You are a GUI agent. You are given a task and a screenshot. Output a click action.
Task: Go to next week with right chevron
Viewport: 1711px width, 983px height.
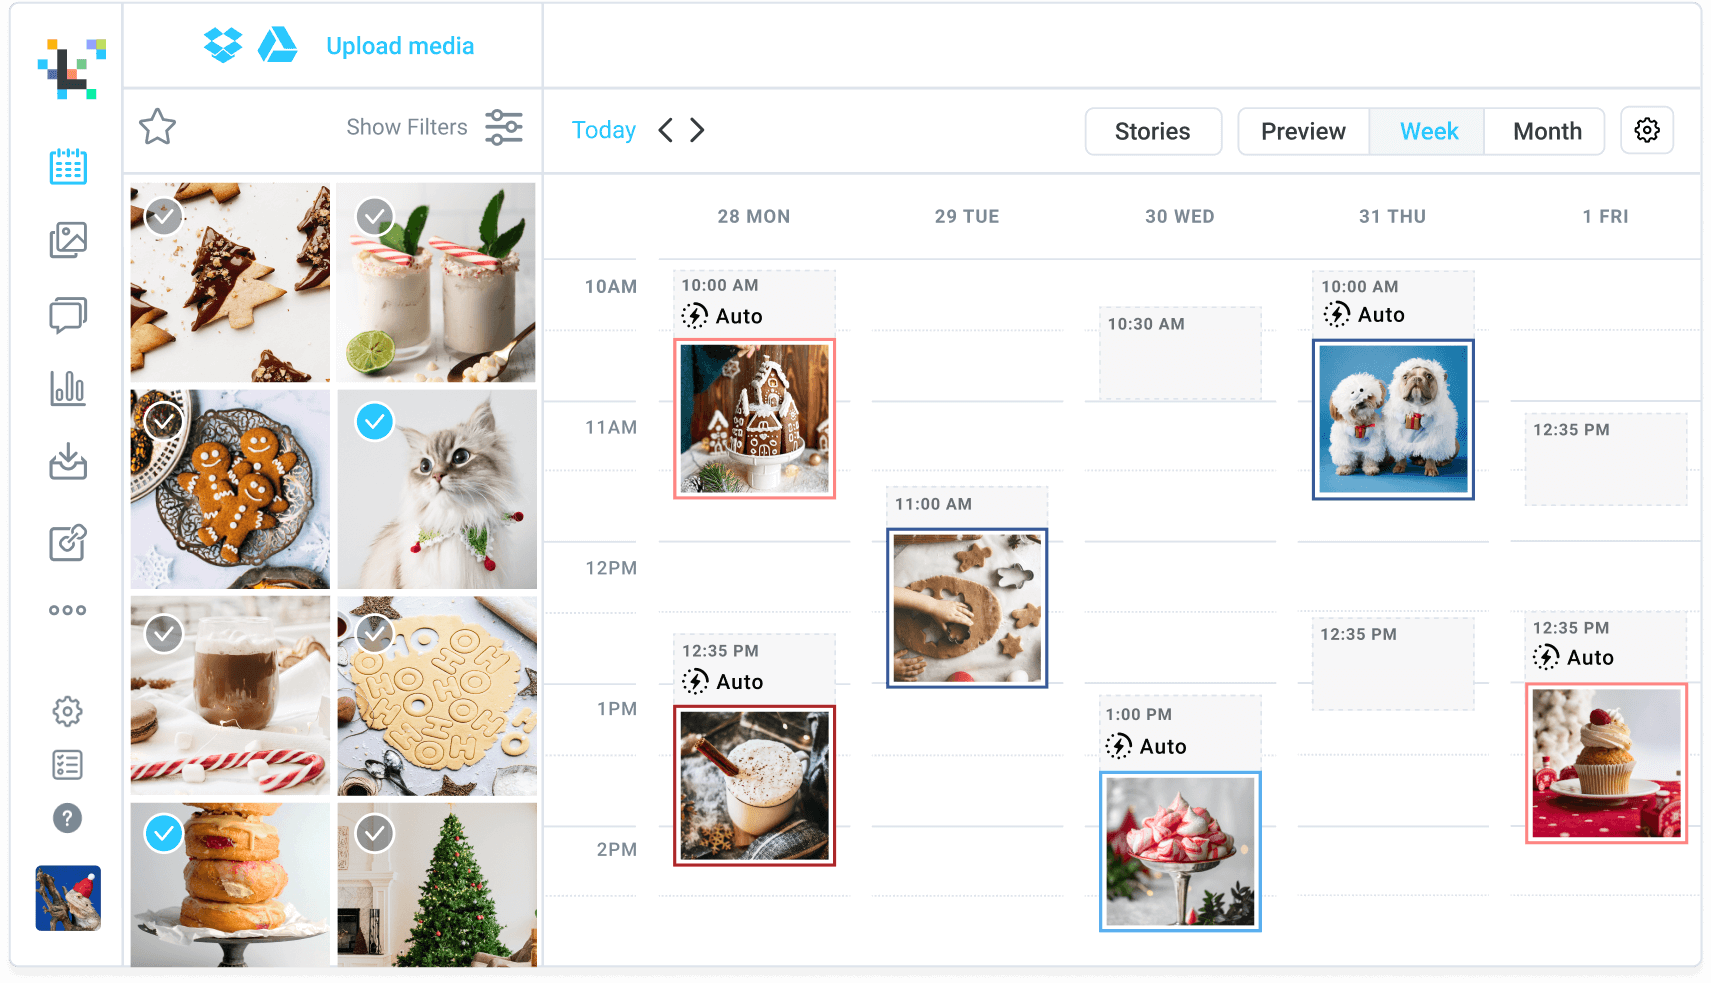[697, 130]
